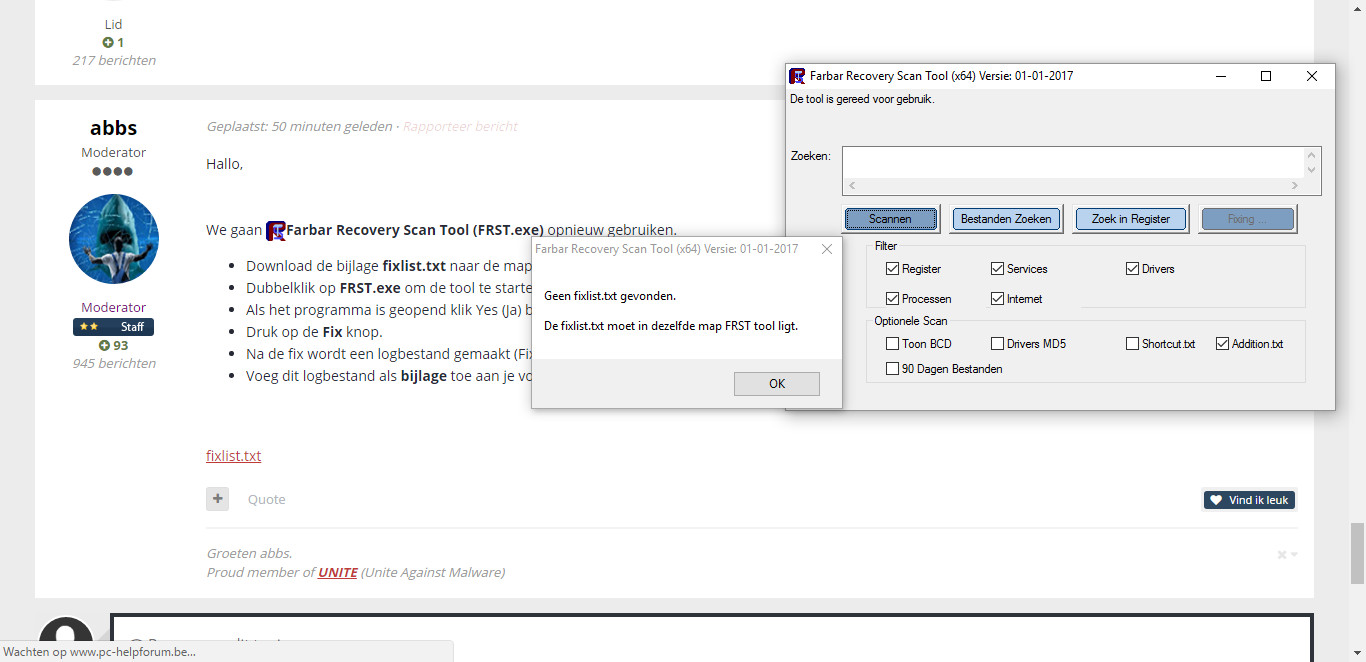
Task: Click OK in the fixlist.txt not found dialog
Action: pyautogui.click(x=776, y=384)
